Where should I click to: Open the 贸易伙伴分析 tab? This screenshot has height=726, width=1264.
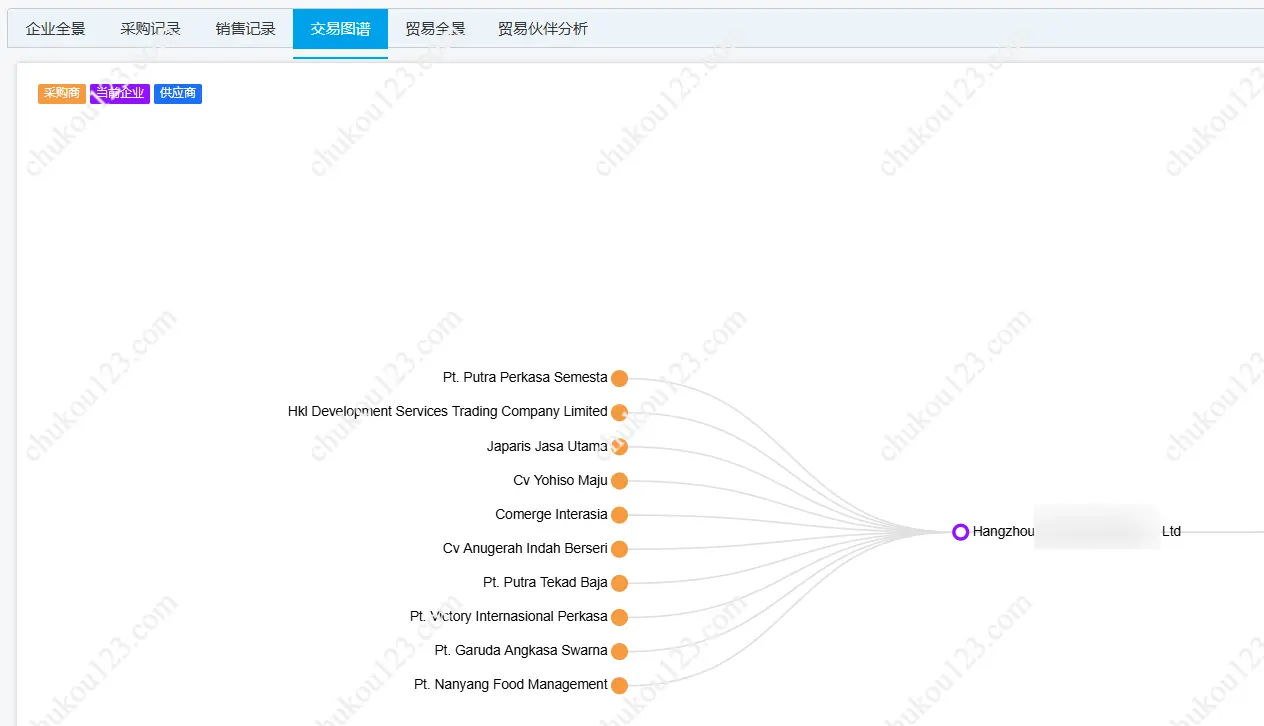[543, 29]
